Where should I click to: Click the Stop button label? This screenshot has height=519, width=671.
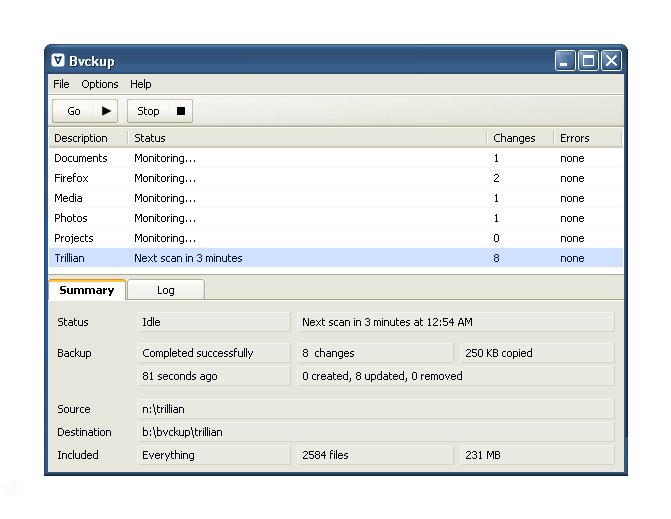click(x=148, y=111)
